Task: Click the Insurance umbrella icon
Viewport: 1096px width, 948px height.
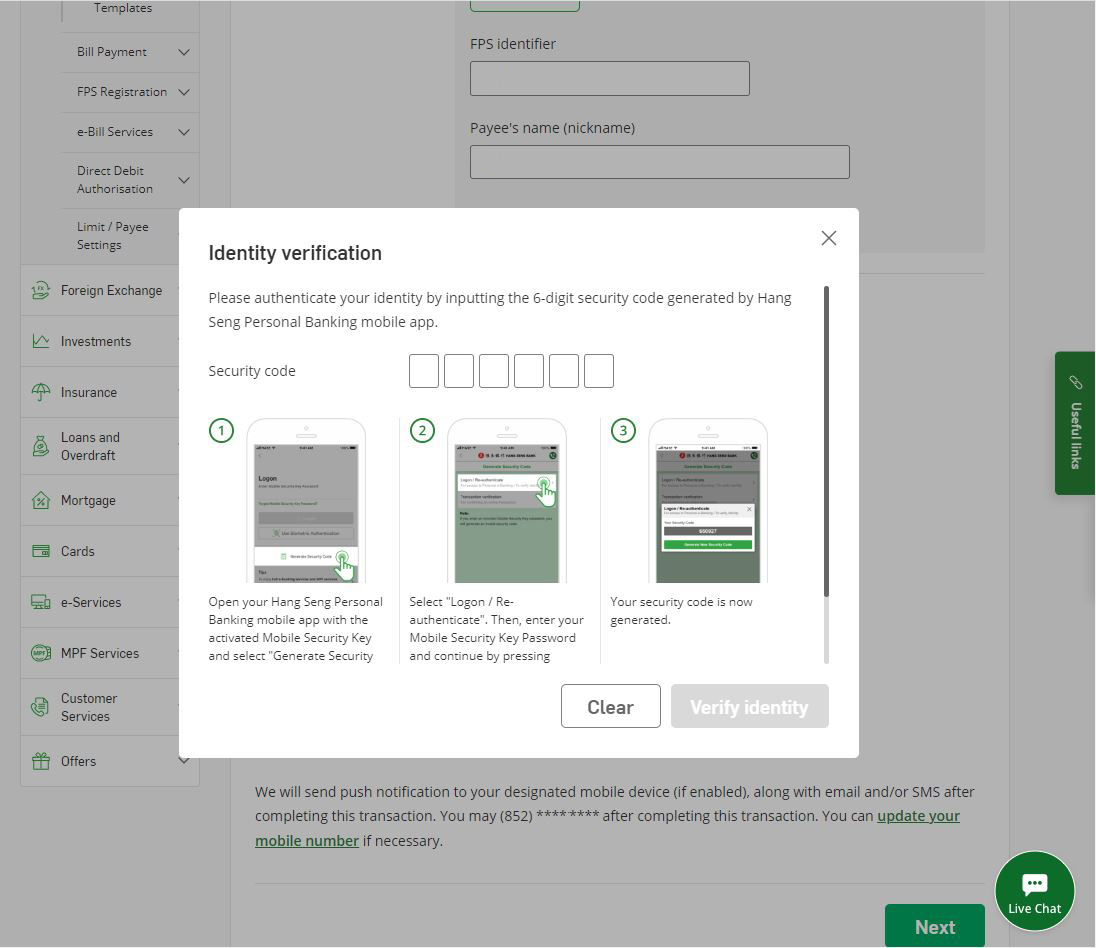Action: pyautogui.click(x=41, y=392)
